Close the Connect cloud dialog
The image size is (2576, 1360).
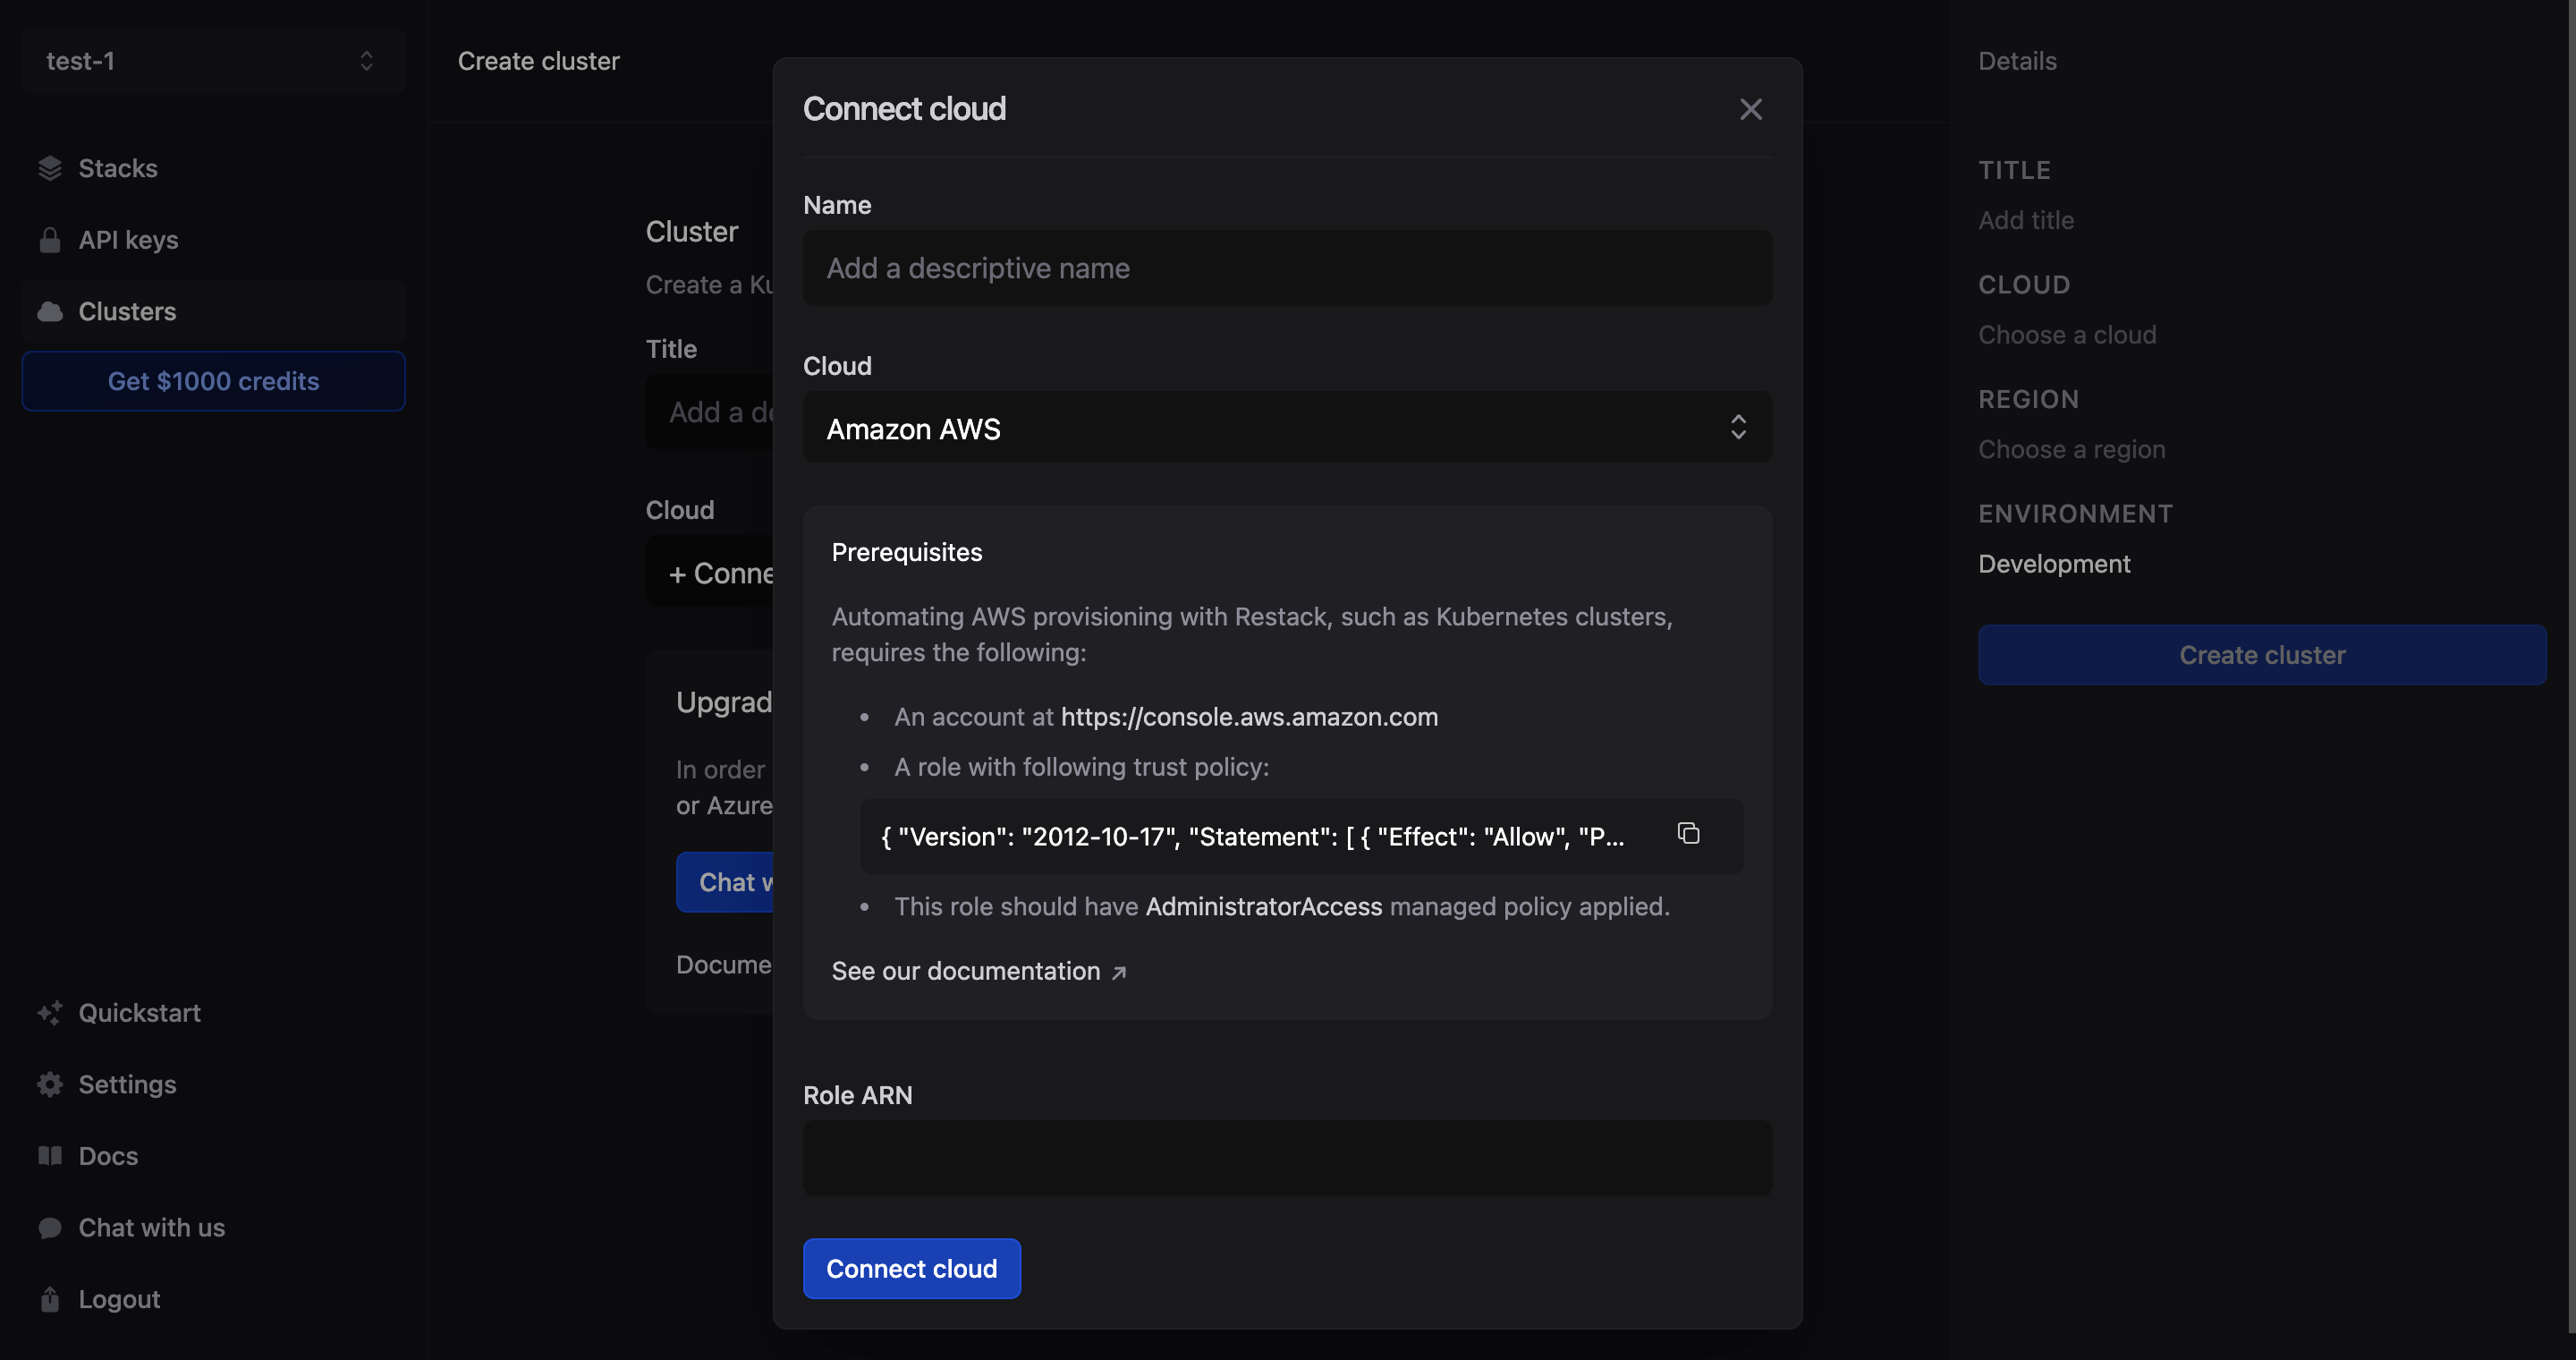[x=1750, y=109]
